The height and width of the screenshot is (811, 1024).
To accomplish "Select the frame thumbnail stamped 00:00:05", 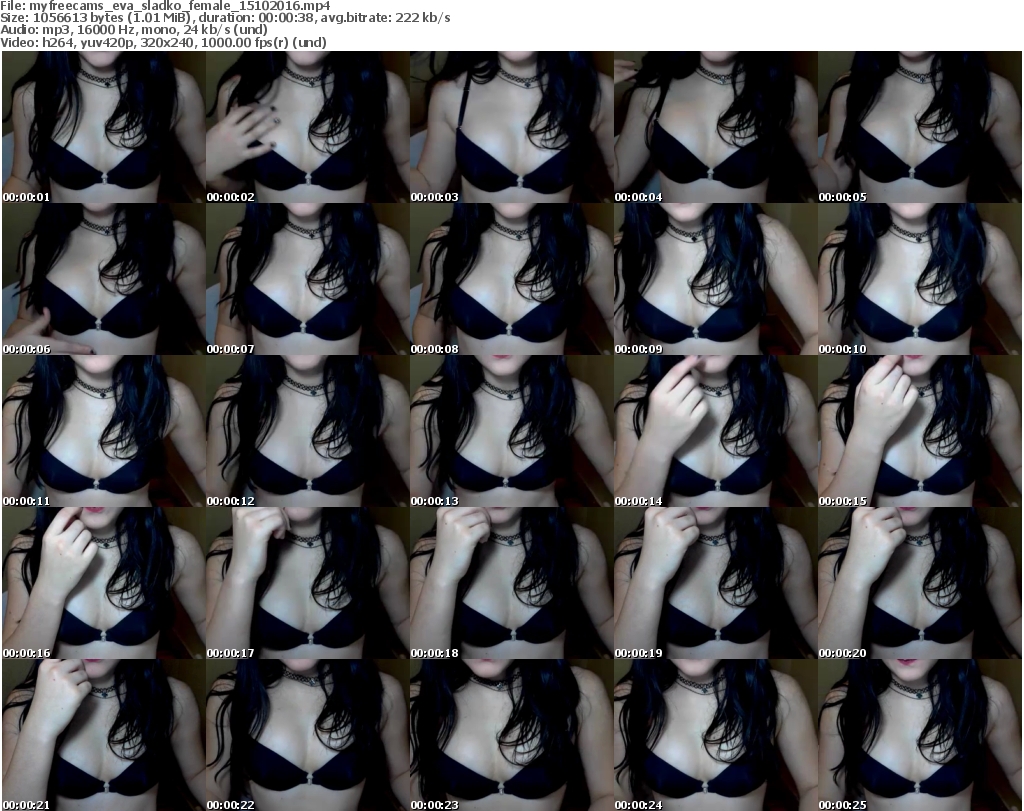I will (920, 127).
